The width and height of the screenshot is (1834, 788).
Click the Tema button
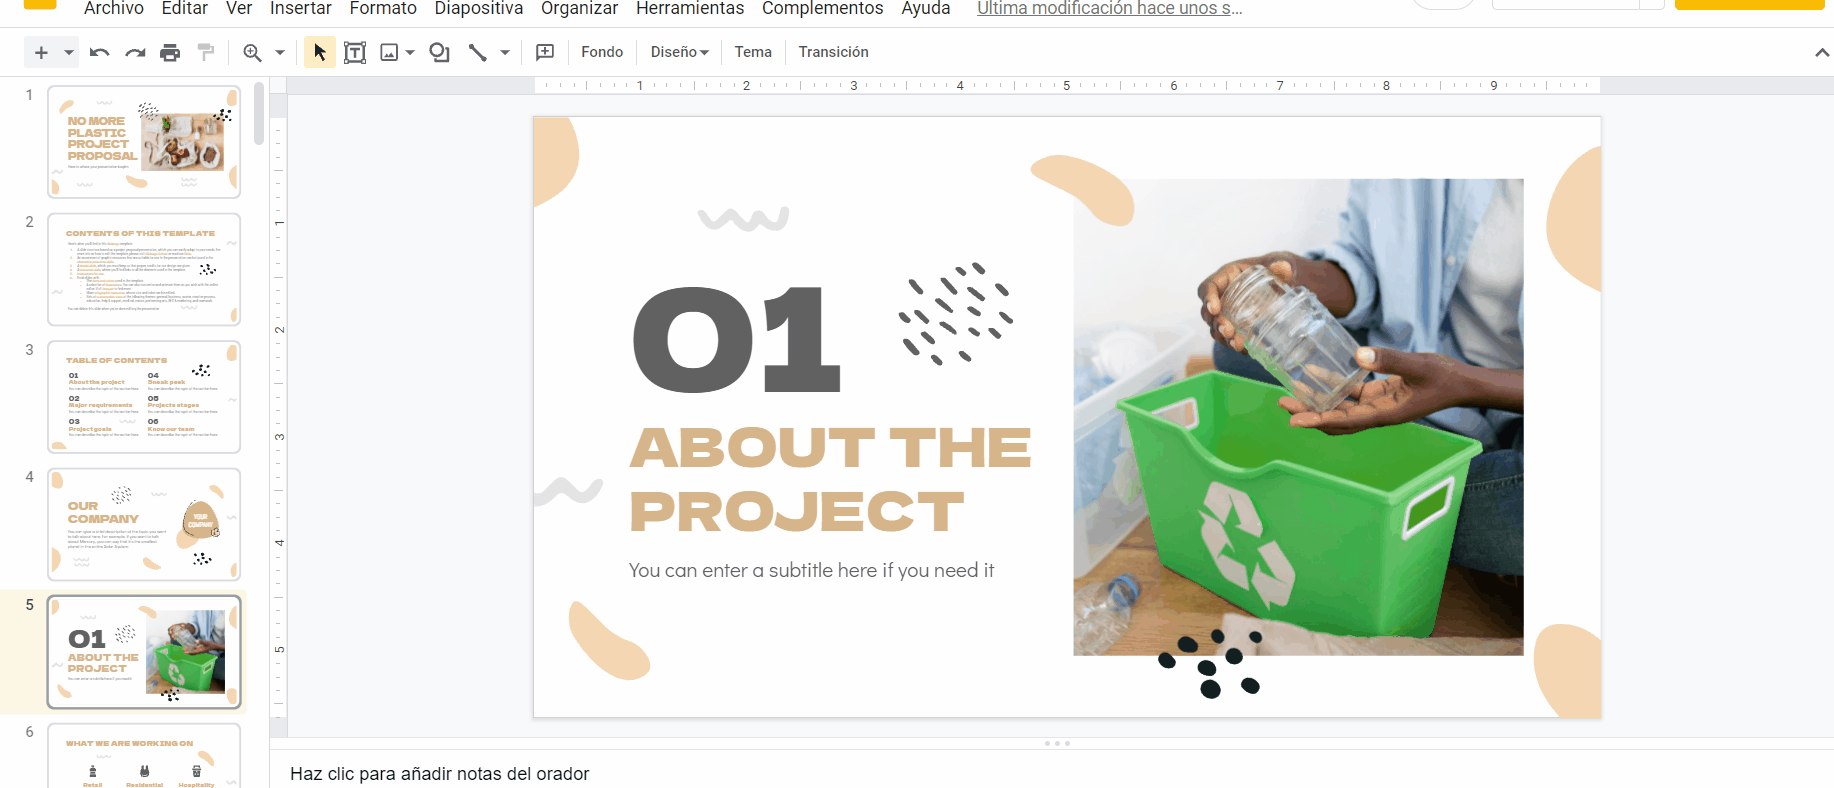[753, 52]
